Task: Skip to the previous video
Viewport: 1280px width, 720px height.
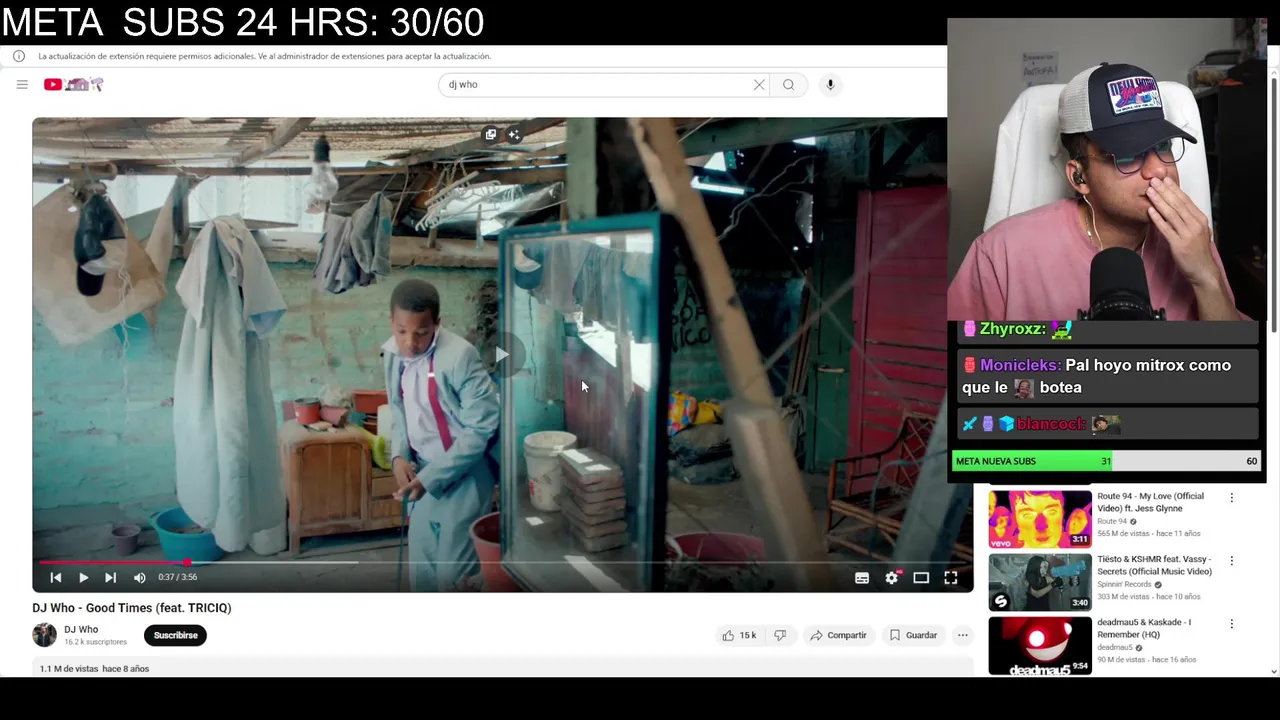Action: tap(56, 577)
